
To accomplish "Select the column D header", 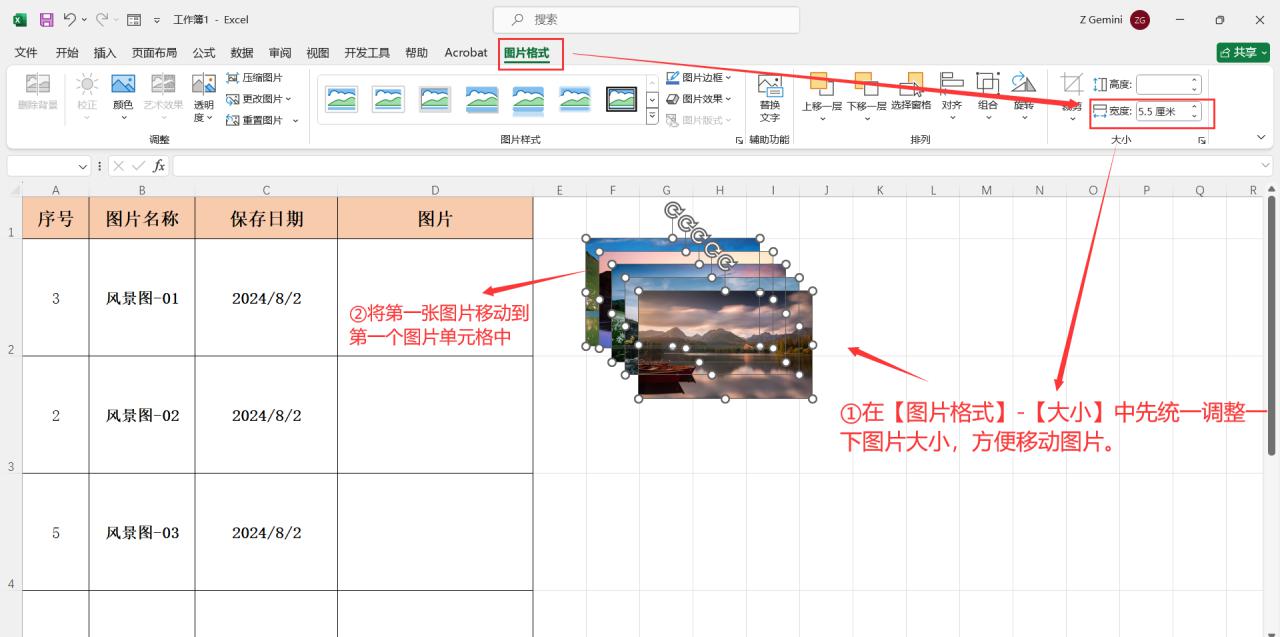I will tap(435, 190).
